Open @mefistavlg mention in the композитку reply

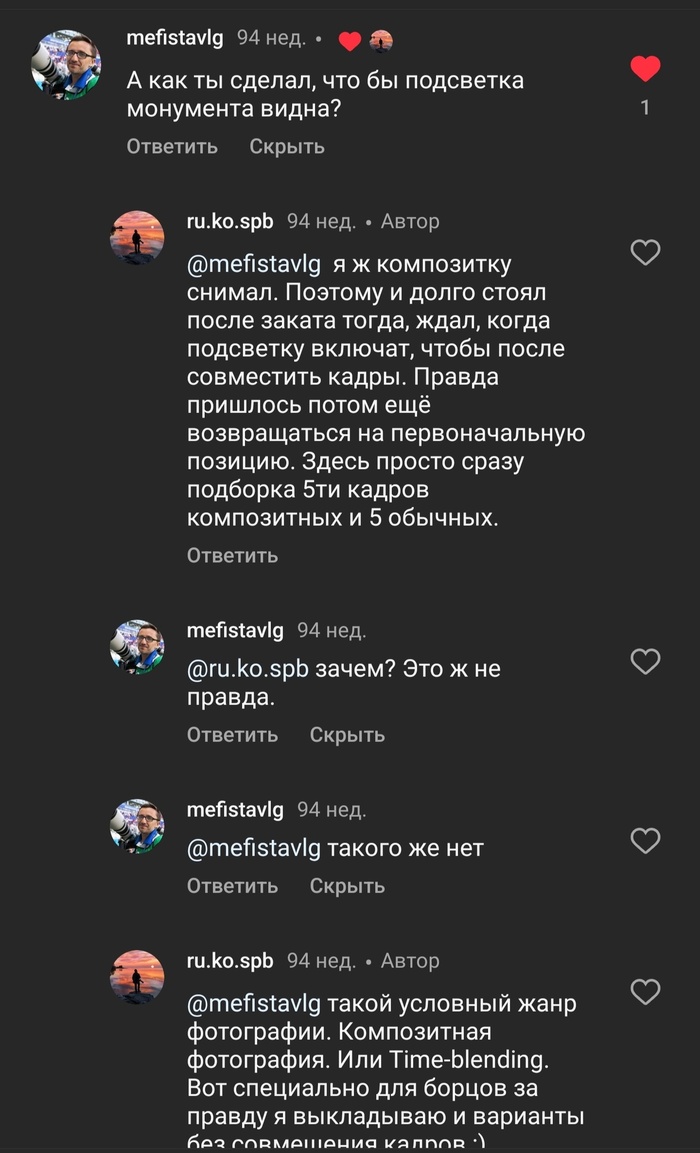pyautogui.click(x=254, y=265)
